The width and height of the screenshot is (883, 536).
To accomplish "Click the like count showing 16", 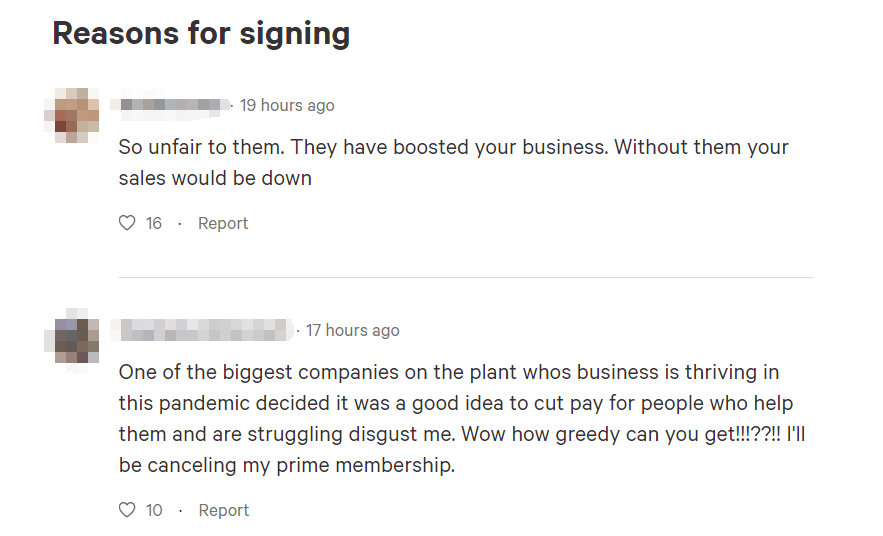I will click(154, 223).
